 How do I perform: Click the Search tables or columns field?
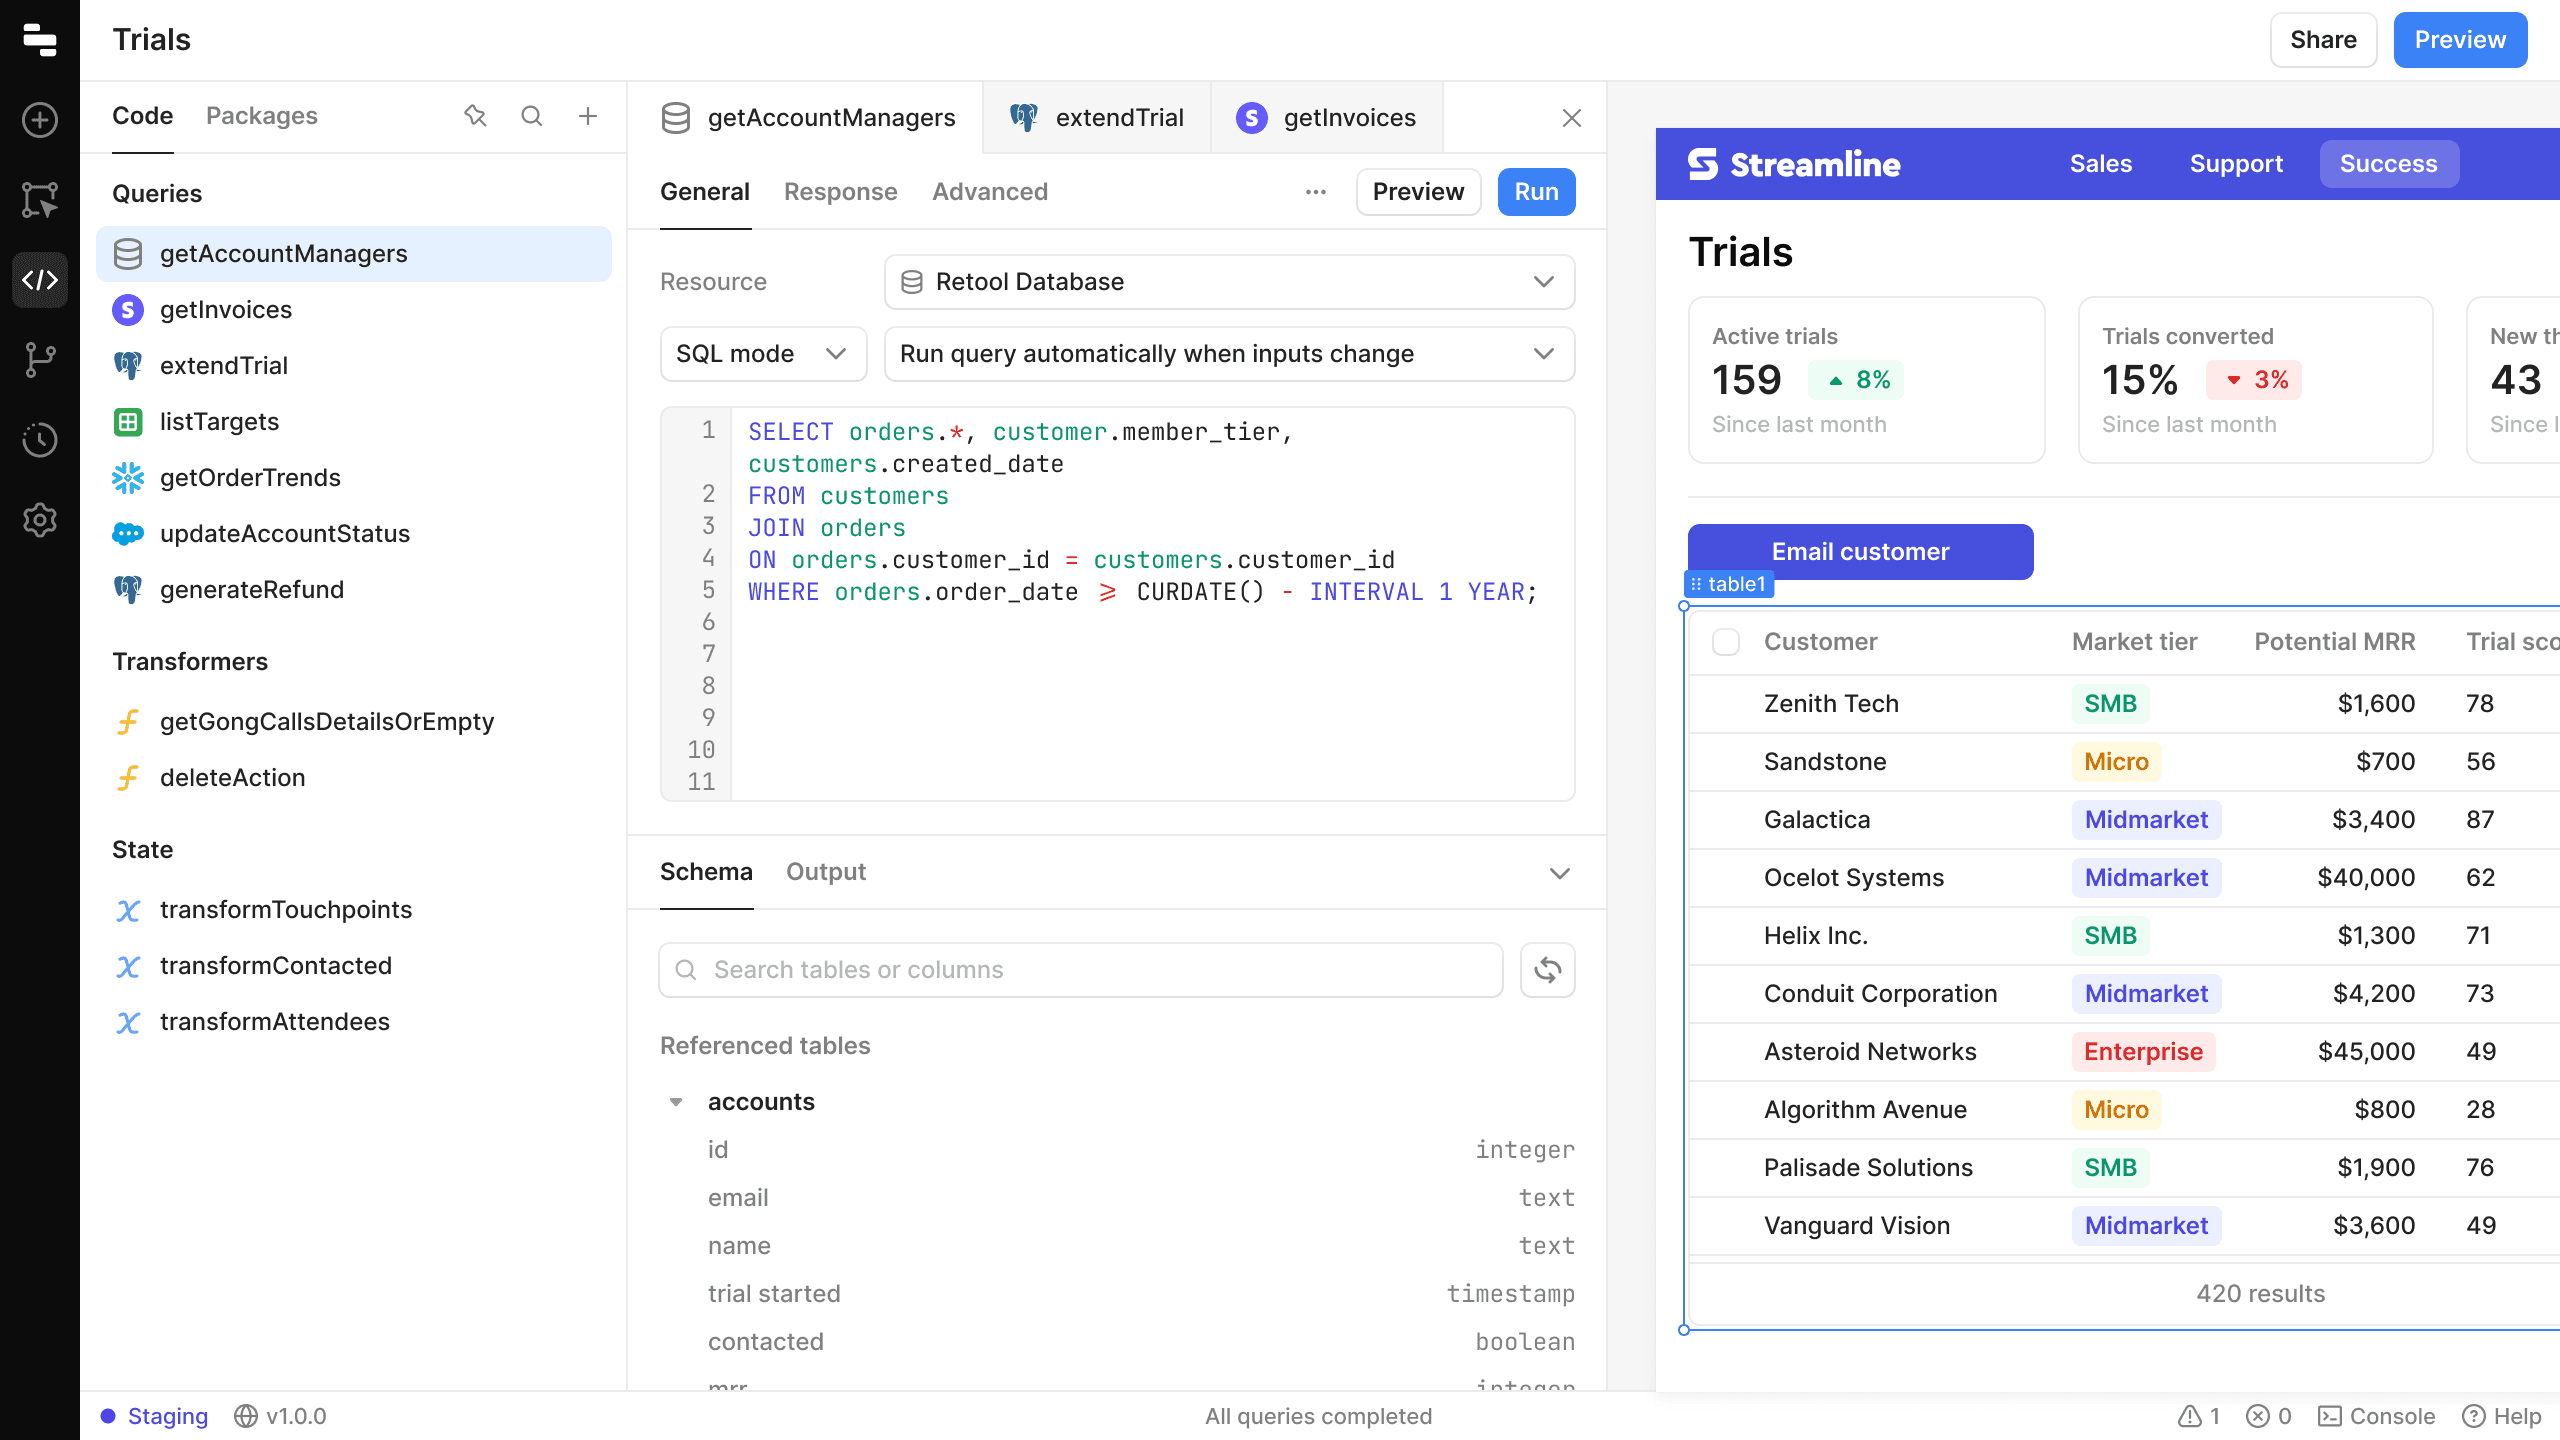click(x=1081, y=970)
